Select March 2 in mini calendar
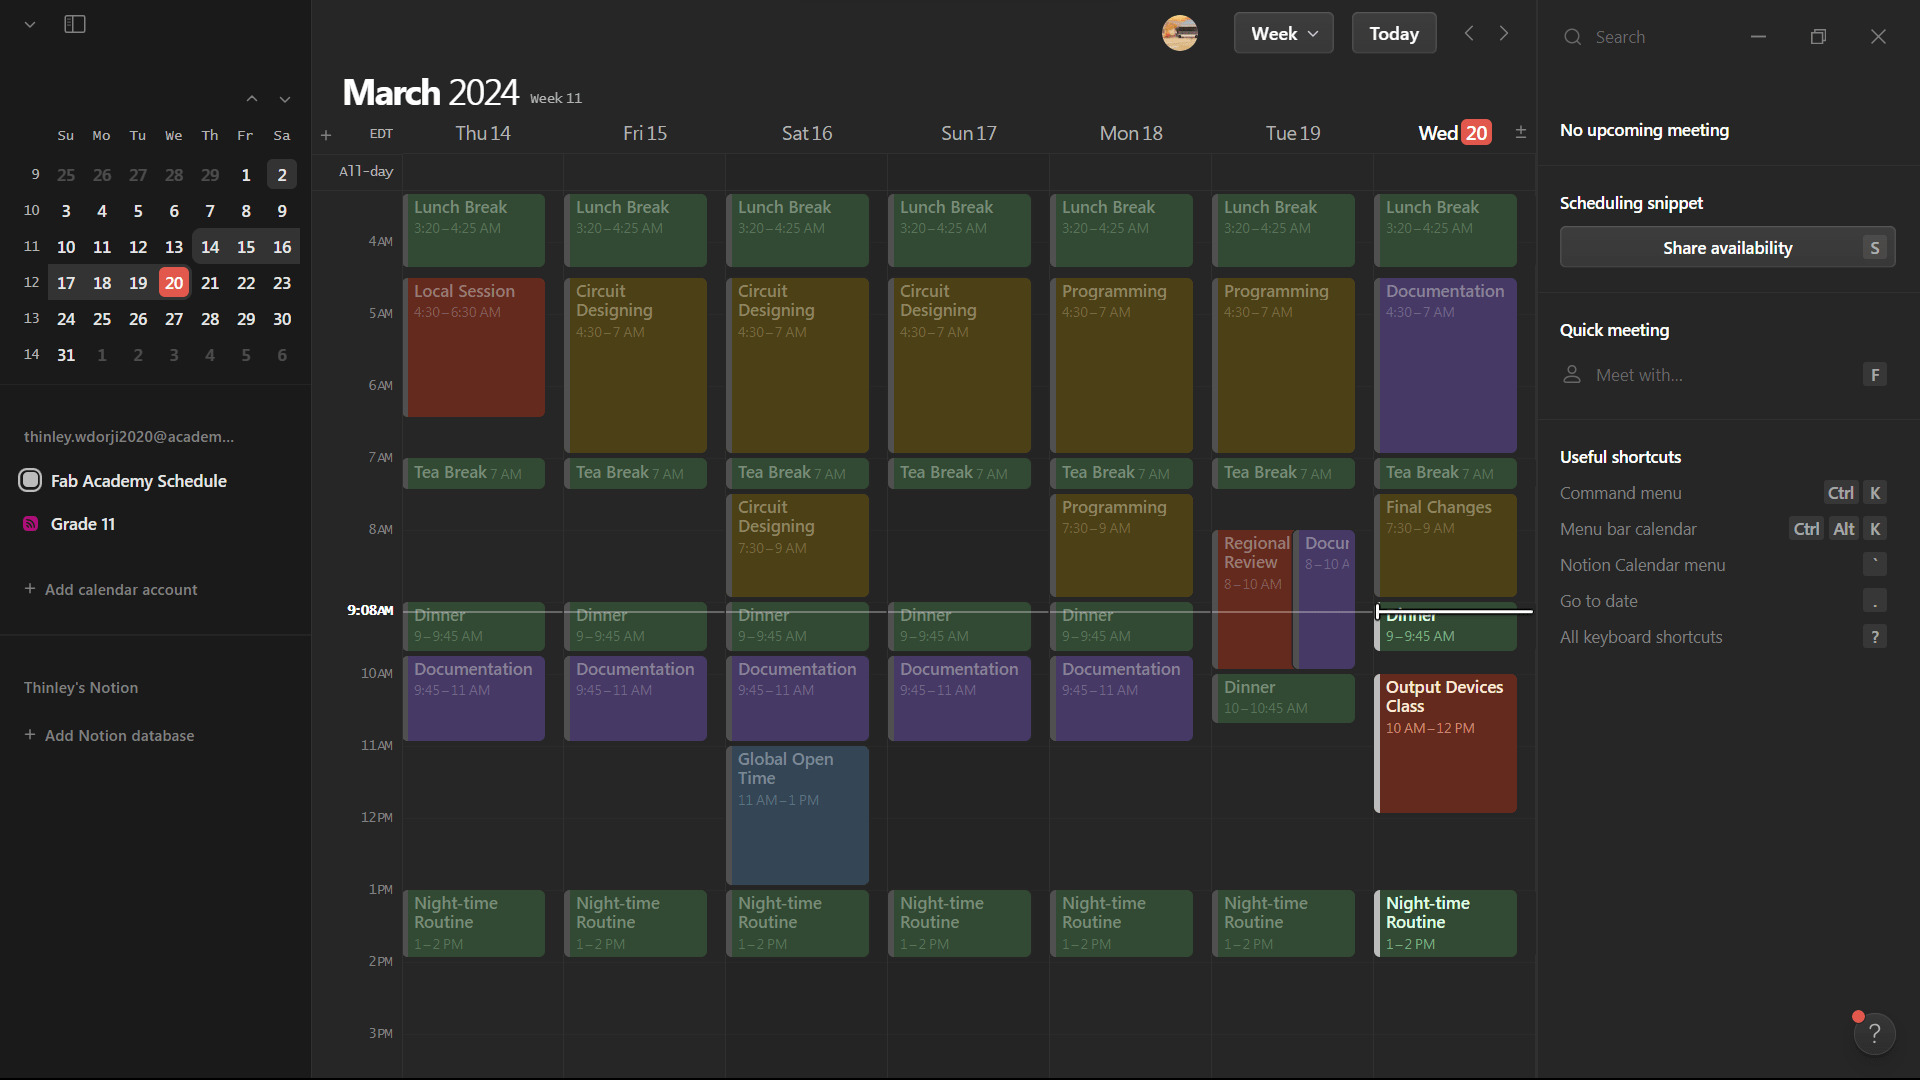This screenshot has height=1080, width=1920. coord(282,175)
